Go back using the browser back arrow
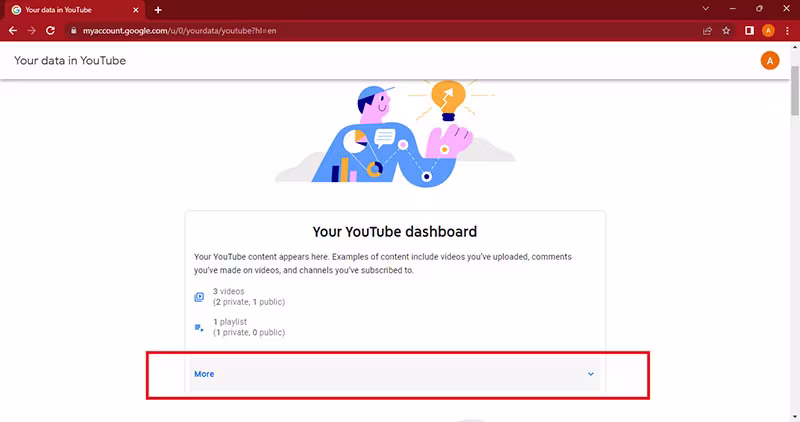Image resolution: width=800 pixels, height=422 pixels. (13, 31)
